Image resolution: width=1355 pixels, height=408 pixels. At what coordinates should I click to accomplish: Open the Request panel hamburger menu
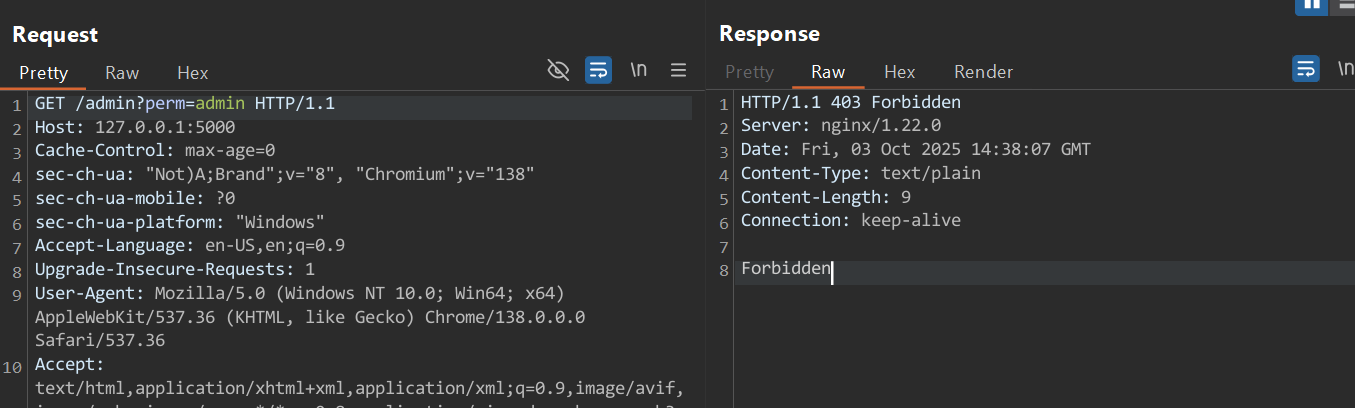(x=678, y=70)
